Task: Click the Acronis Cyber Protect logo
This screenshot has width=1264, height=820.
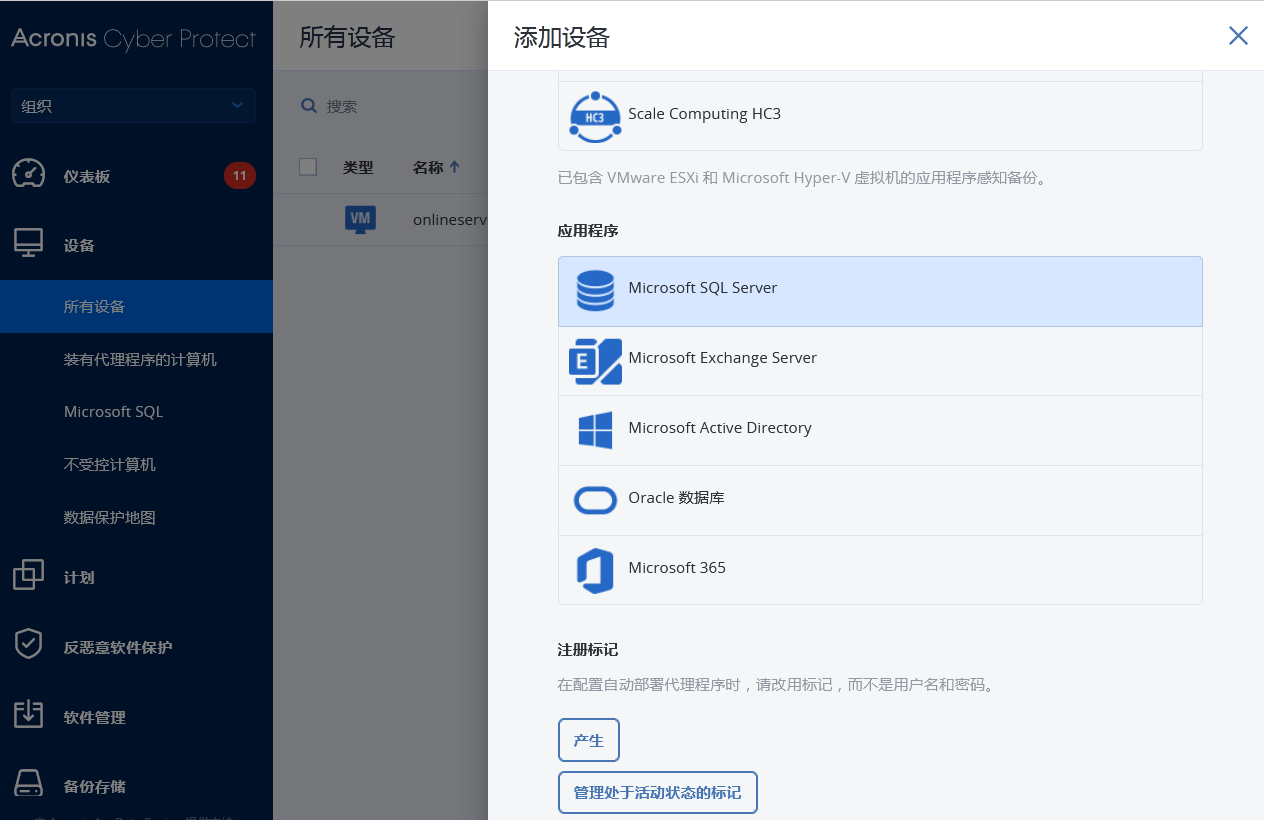Action: click(133, 39)
